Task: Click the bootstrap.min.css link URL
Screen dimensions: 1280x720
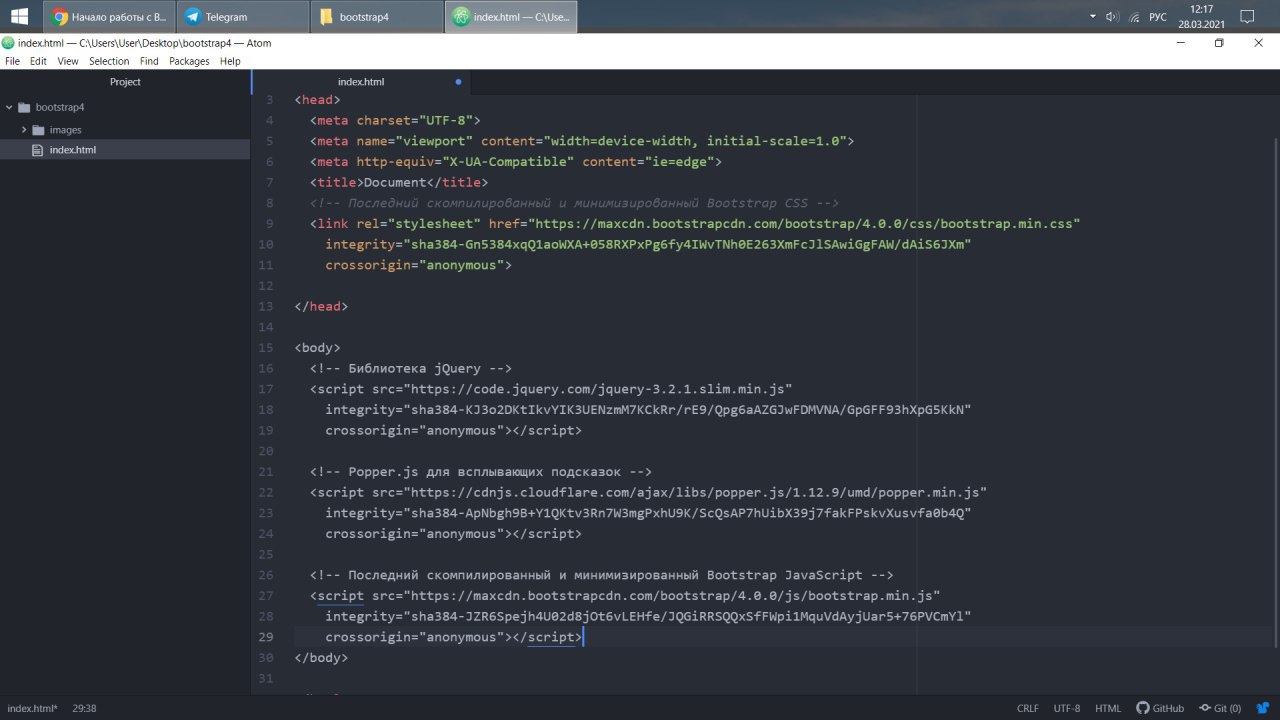Action: coord(805,224)
